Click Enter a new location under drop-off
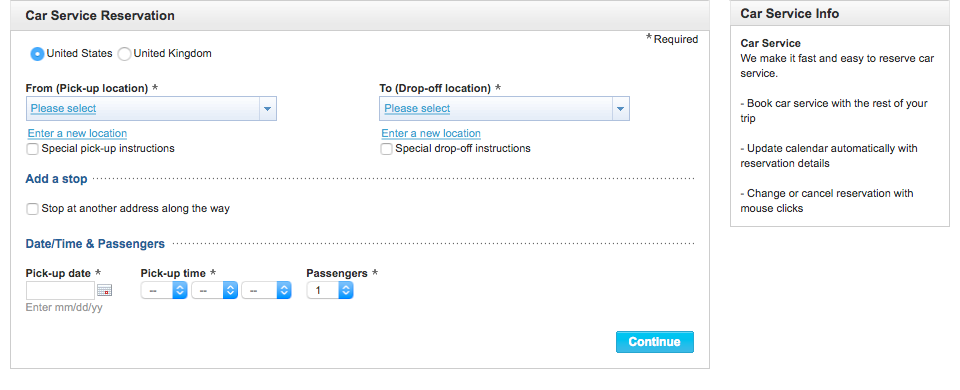 [x=431, y=133]
